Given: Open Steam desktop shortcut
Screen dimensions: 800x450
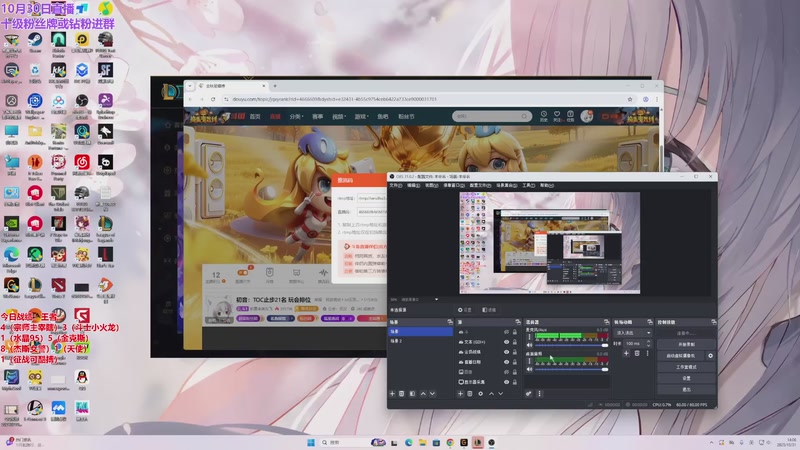Looking at the screenshot, I should 35,43.
